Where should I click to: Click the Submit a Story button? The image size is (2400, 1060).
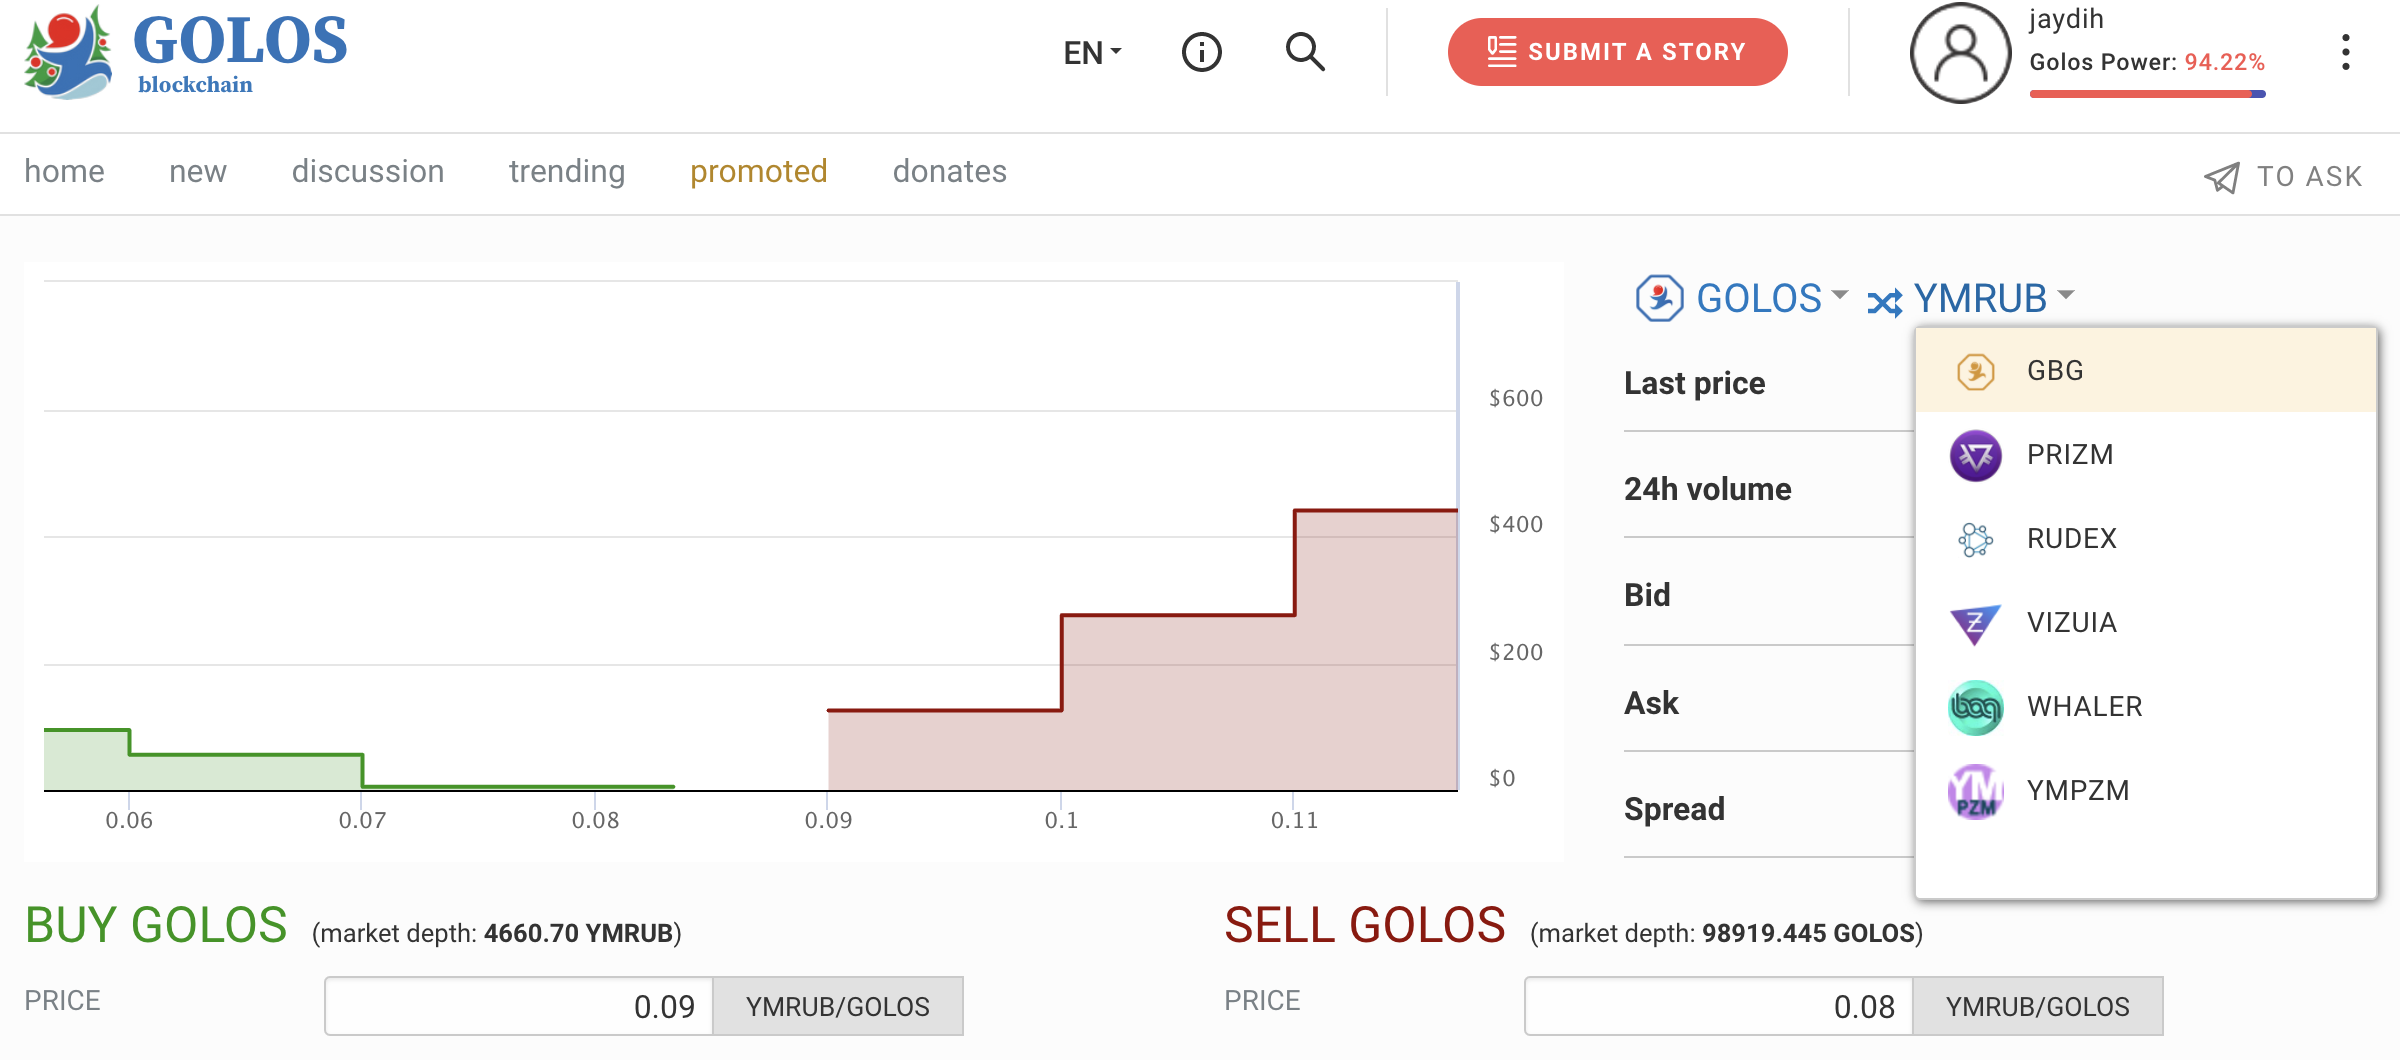click(1617, 52)
